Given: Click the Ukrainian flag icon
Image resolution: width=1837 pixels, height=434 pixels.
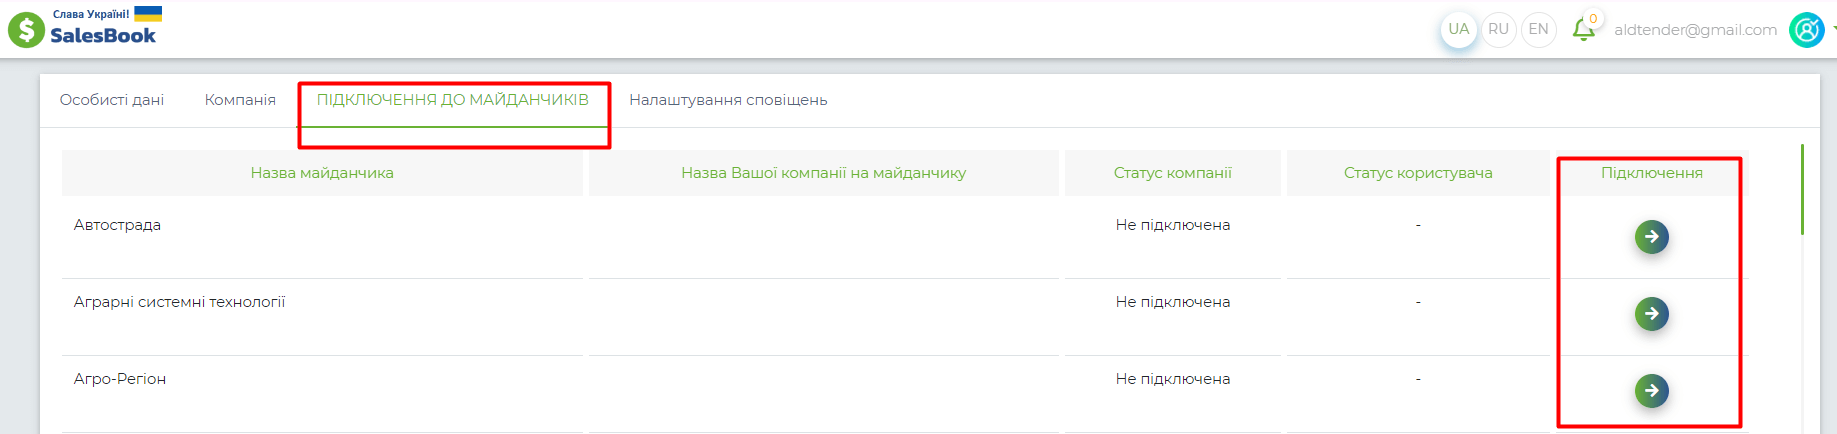Looking at the screenshot, I should (x=148, y=13).
